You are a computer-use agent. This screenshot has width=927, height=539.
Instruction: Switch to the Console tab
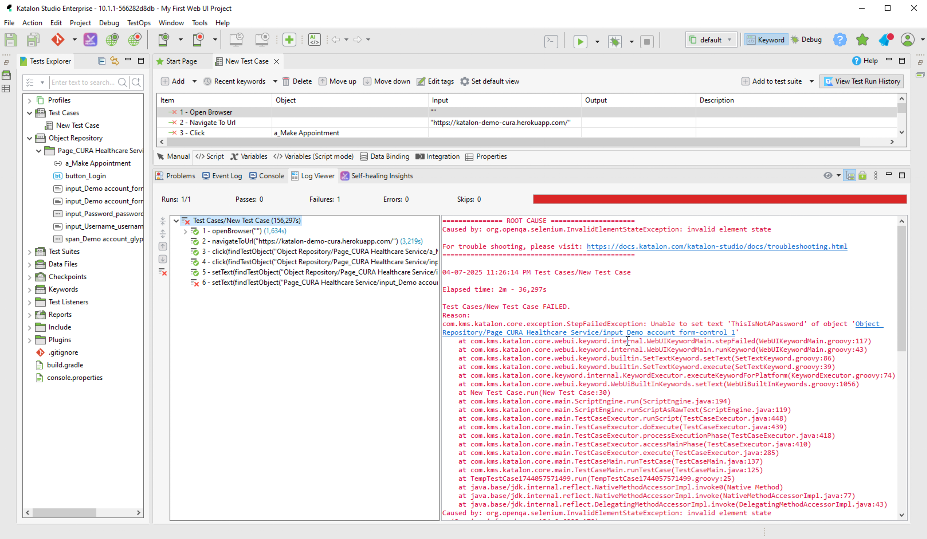267,175
